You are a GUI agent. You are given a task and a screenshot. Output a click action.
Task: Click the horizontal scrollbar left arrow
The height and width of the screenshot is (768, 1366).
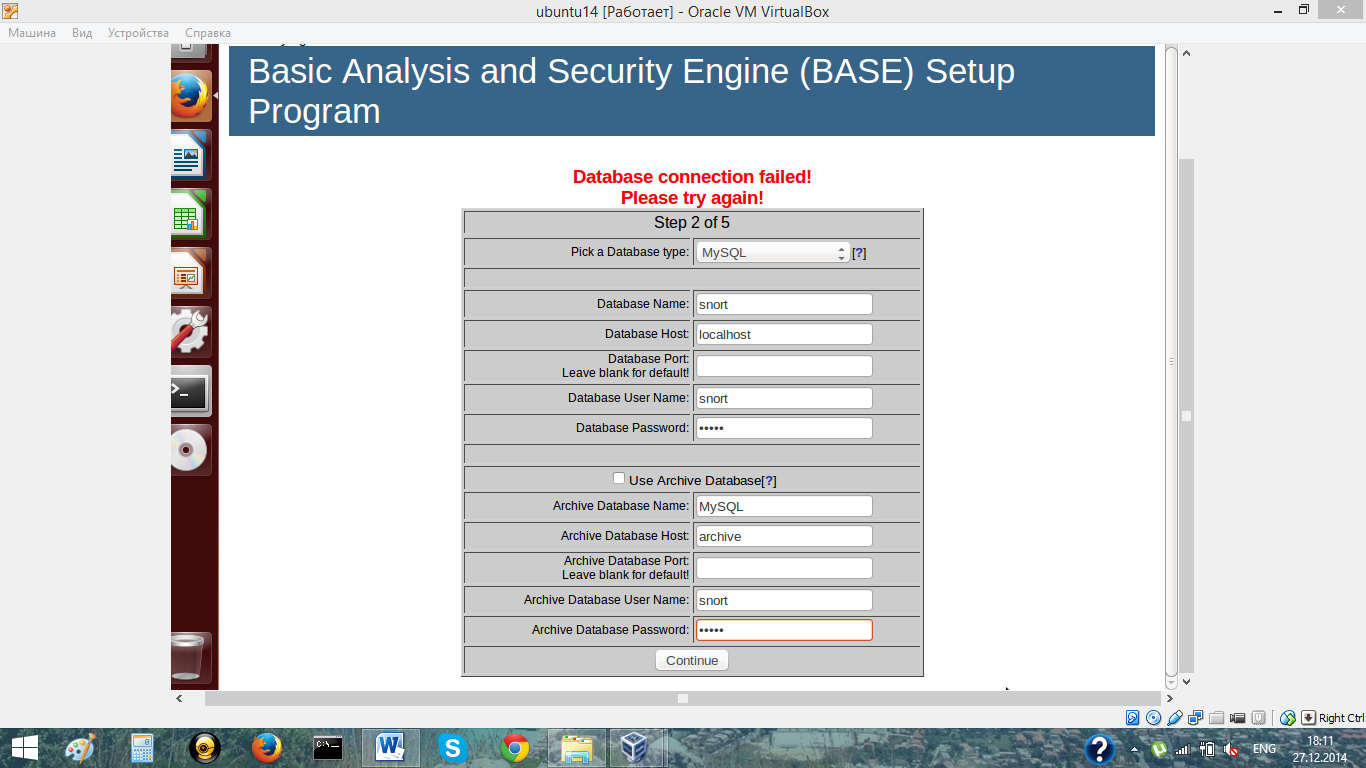pos(179,699)
